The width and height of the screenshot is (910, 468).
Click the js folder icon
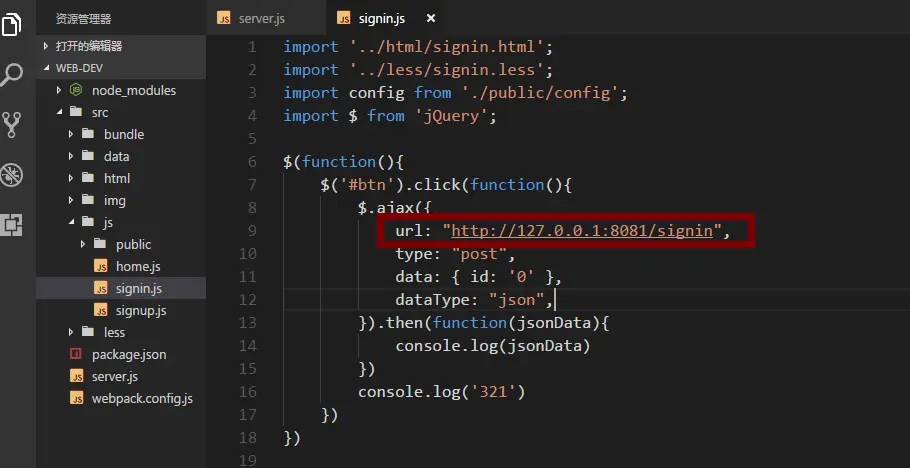tap(88, 222)
